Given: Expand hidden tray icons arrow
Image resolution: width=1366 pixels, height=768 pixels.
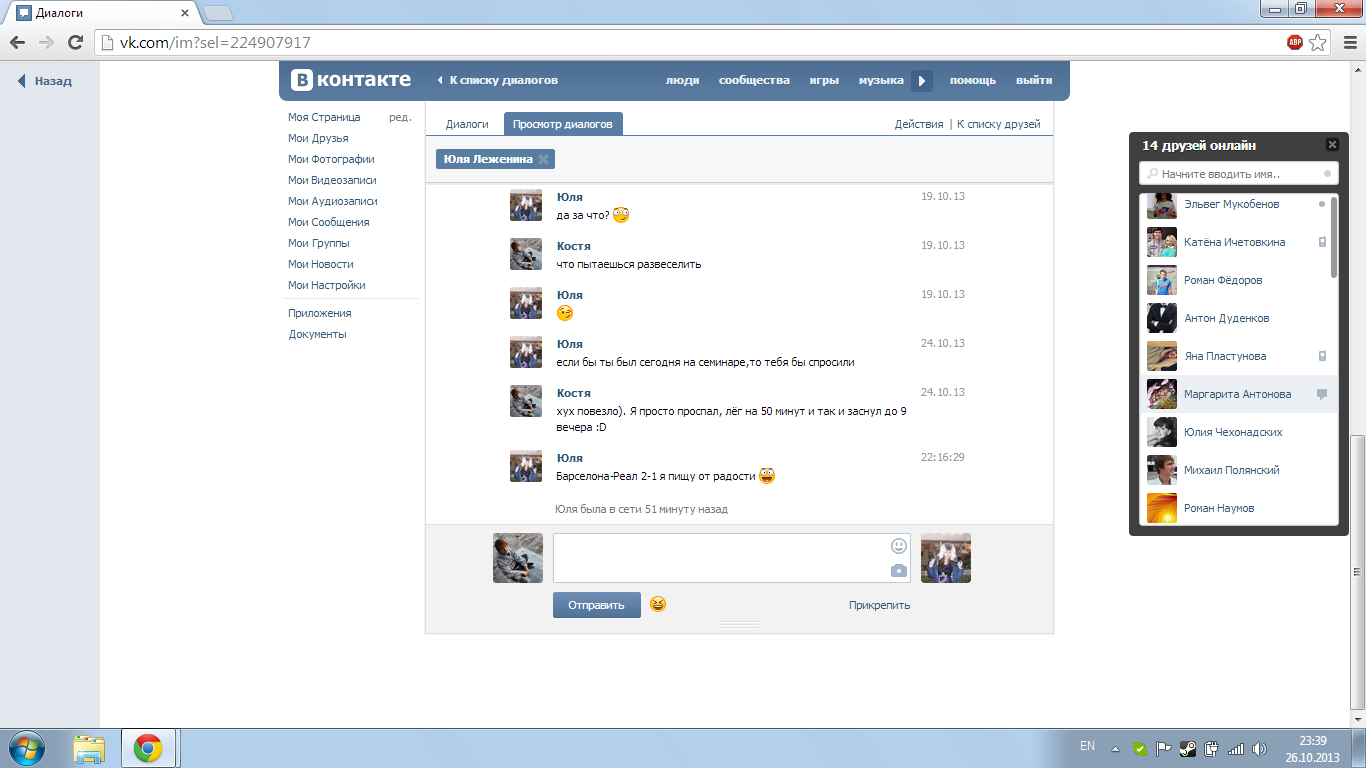Looking at the screenshot, I should pos(1117,748).
